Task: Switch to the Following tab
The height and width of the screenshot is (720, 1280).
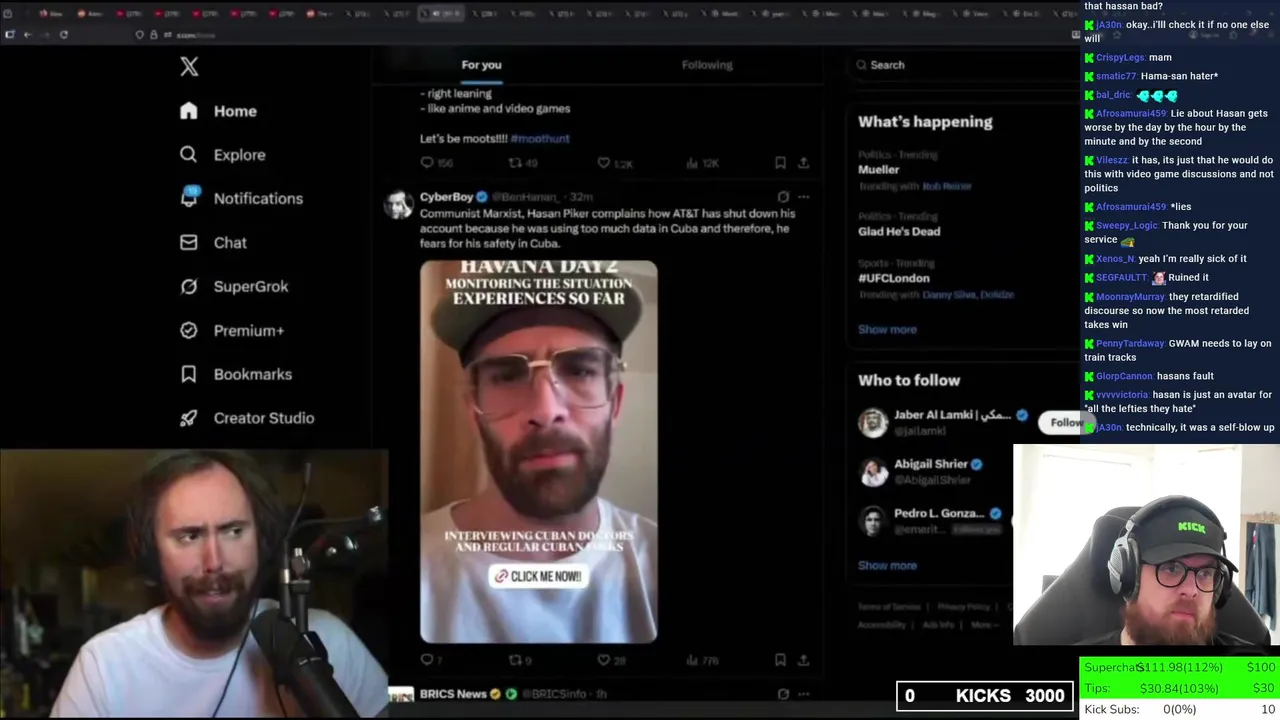Action: (x=707, y=65)
